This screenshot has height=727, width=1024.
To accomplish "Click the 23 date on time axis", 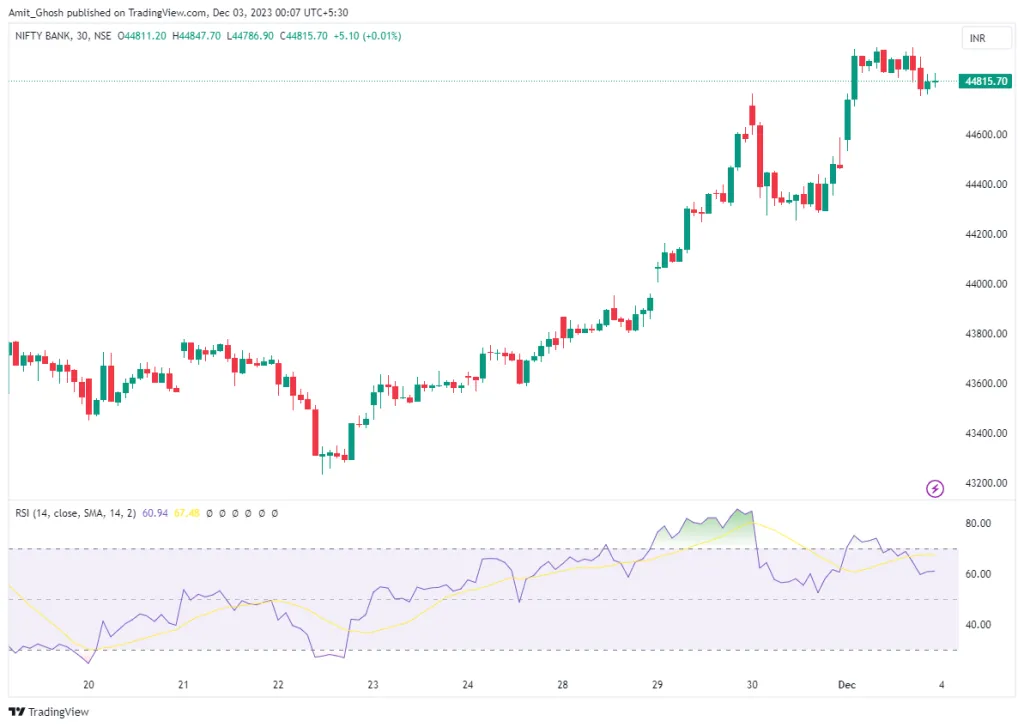I will pos(373,685).
